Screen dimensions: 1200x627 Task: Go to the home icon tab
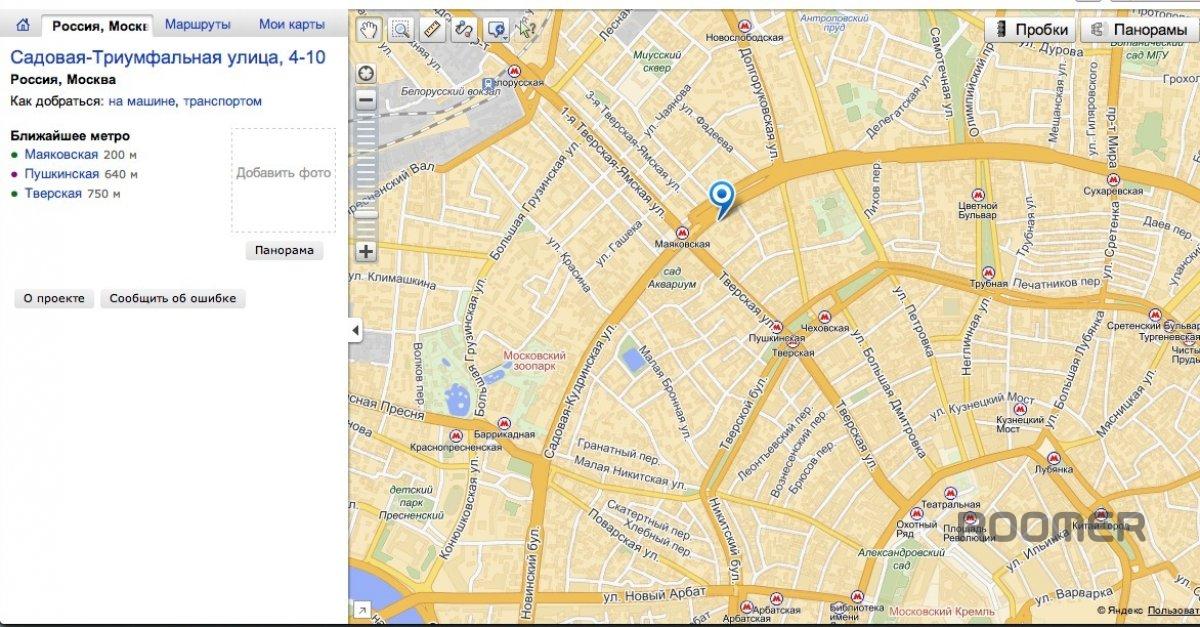pos(22,25)
